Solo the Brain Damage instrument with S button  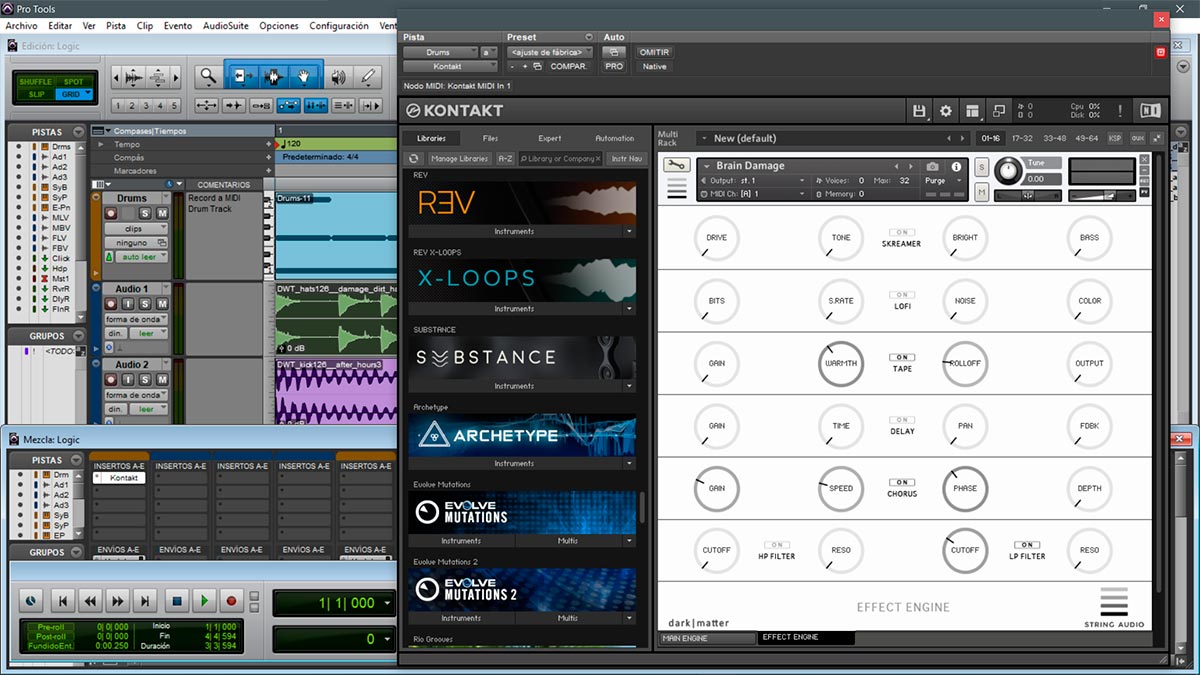982,166
